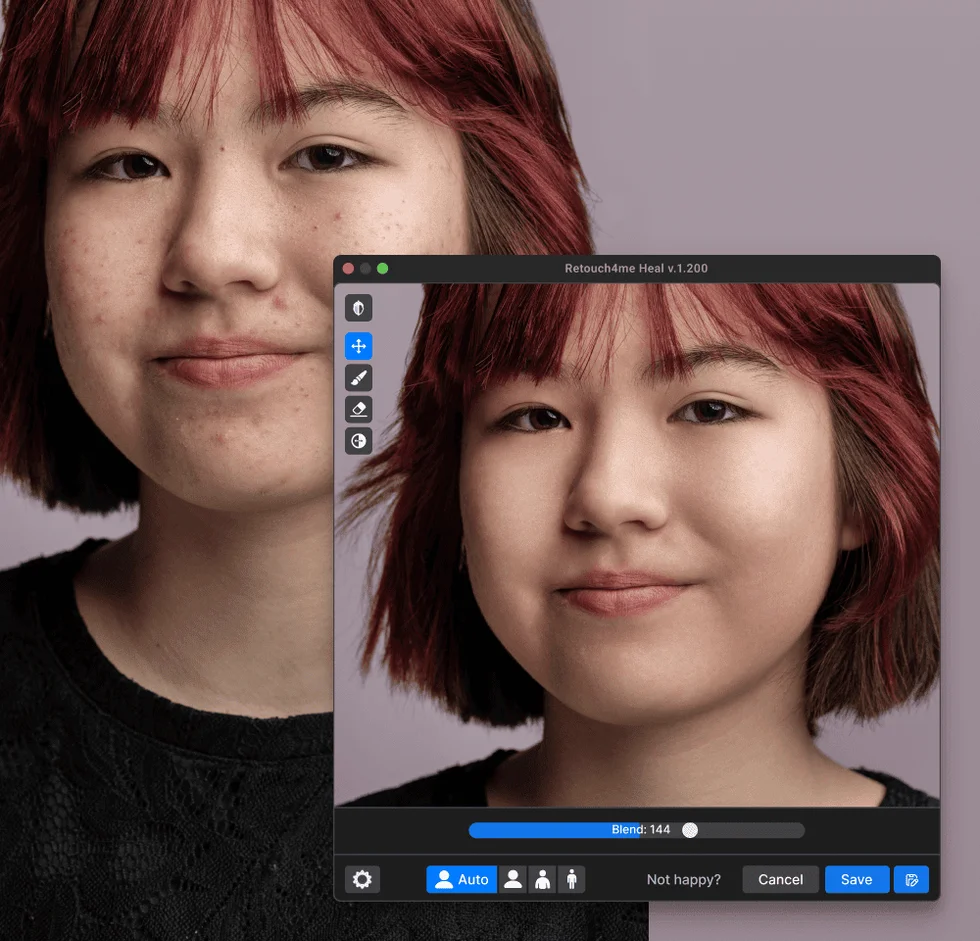The image size is (980, 941).
Task: Click the Not happy? link
Action: [684, 880]
